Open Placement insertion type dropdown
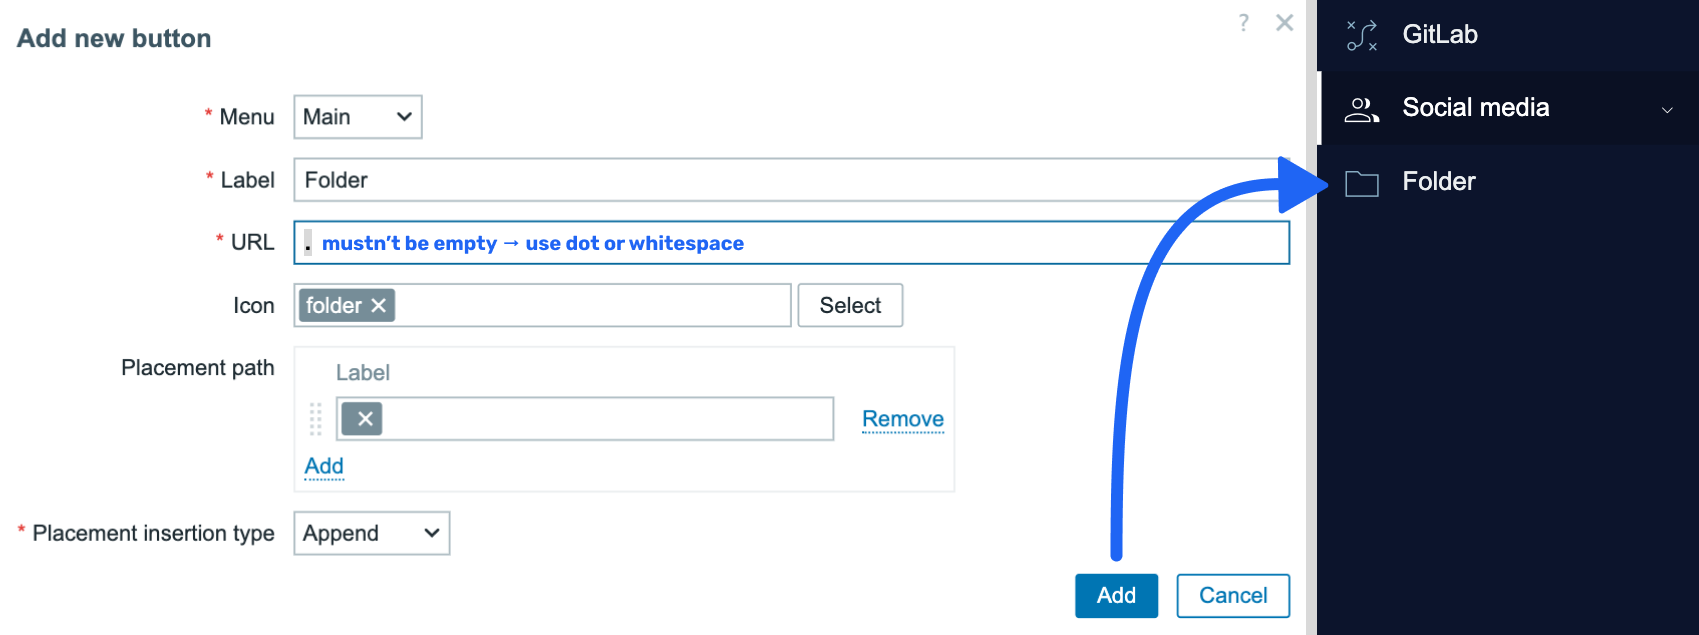 coord(371,533)
